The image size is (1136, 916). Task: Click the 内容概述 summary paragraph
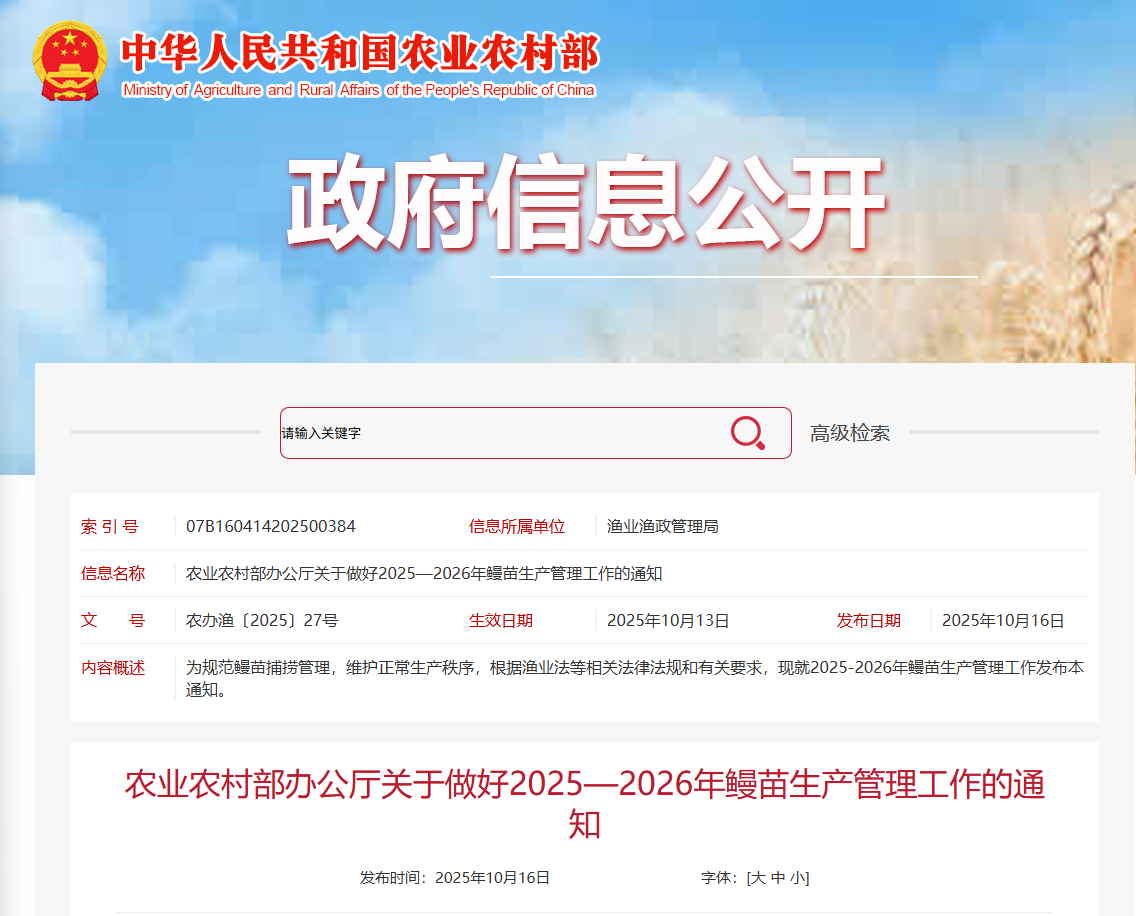[634, 678]
